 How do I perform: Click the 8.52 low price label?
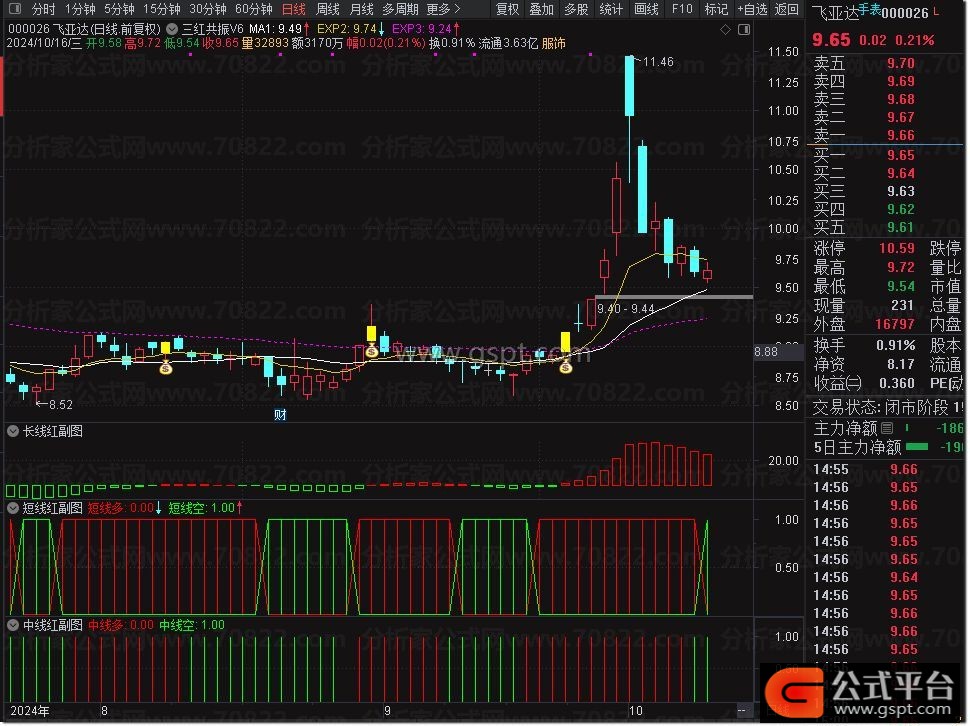[61, 404]
